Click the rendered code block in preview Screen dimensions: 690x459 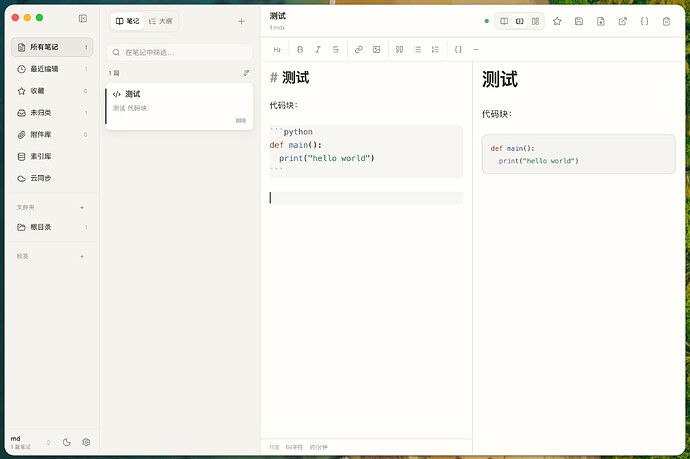(x=578, y=154)
